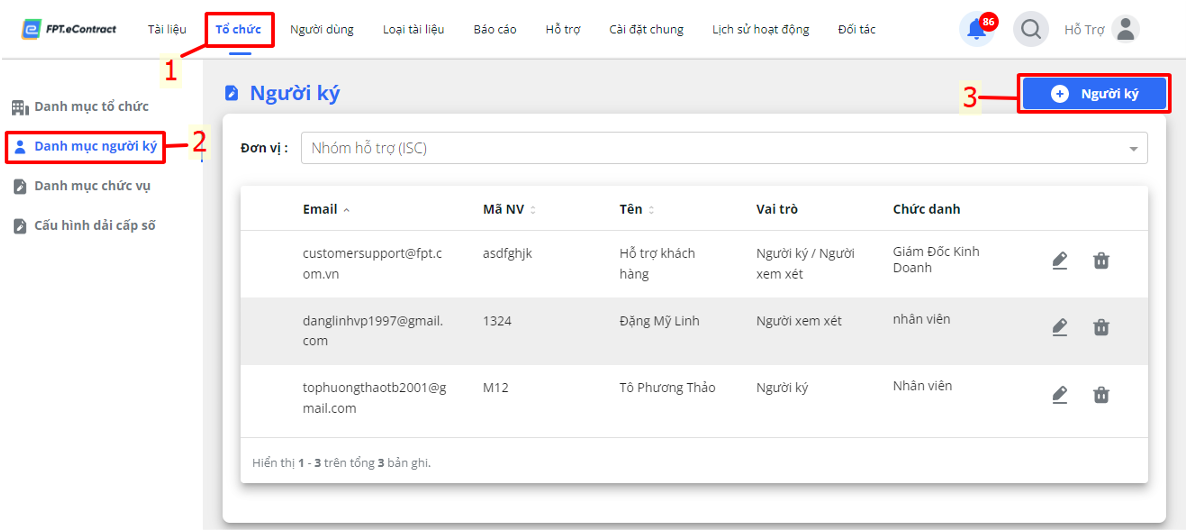This screenshot has width=1187, height=531.
Task: Edit the Tô Phương Thảo signer entry
Action: [x=1060, y=395]
